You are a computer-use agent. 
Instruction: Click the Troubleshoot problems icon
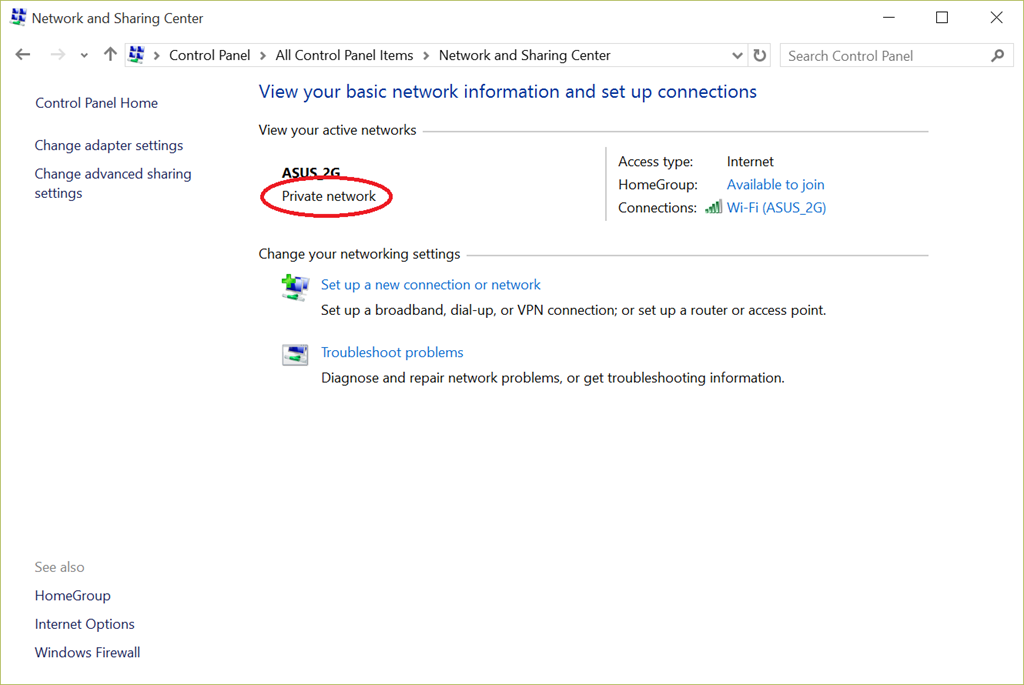[x=295, y=355]
